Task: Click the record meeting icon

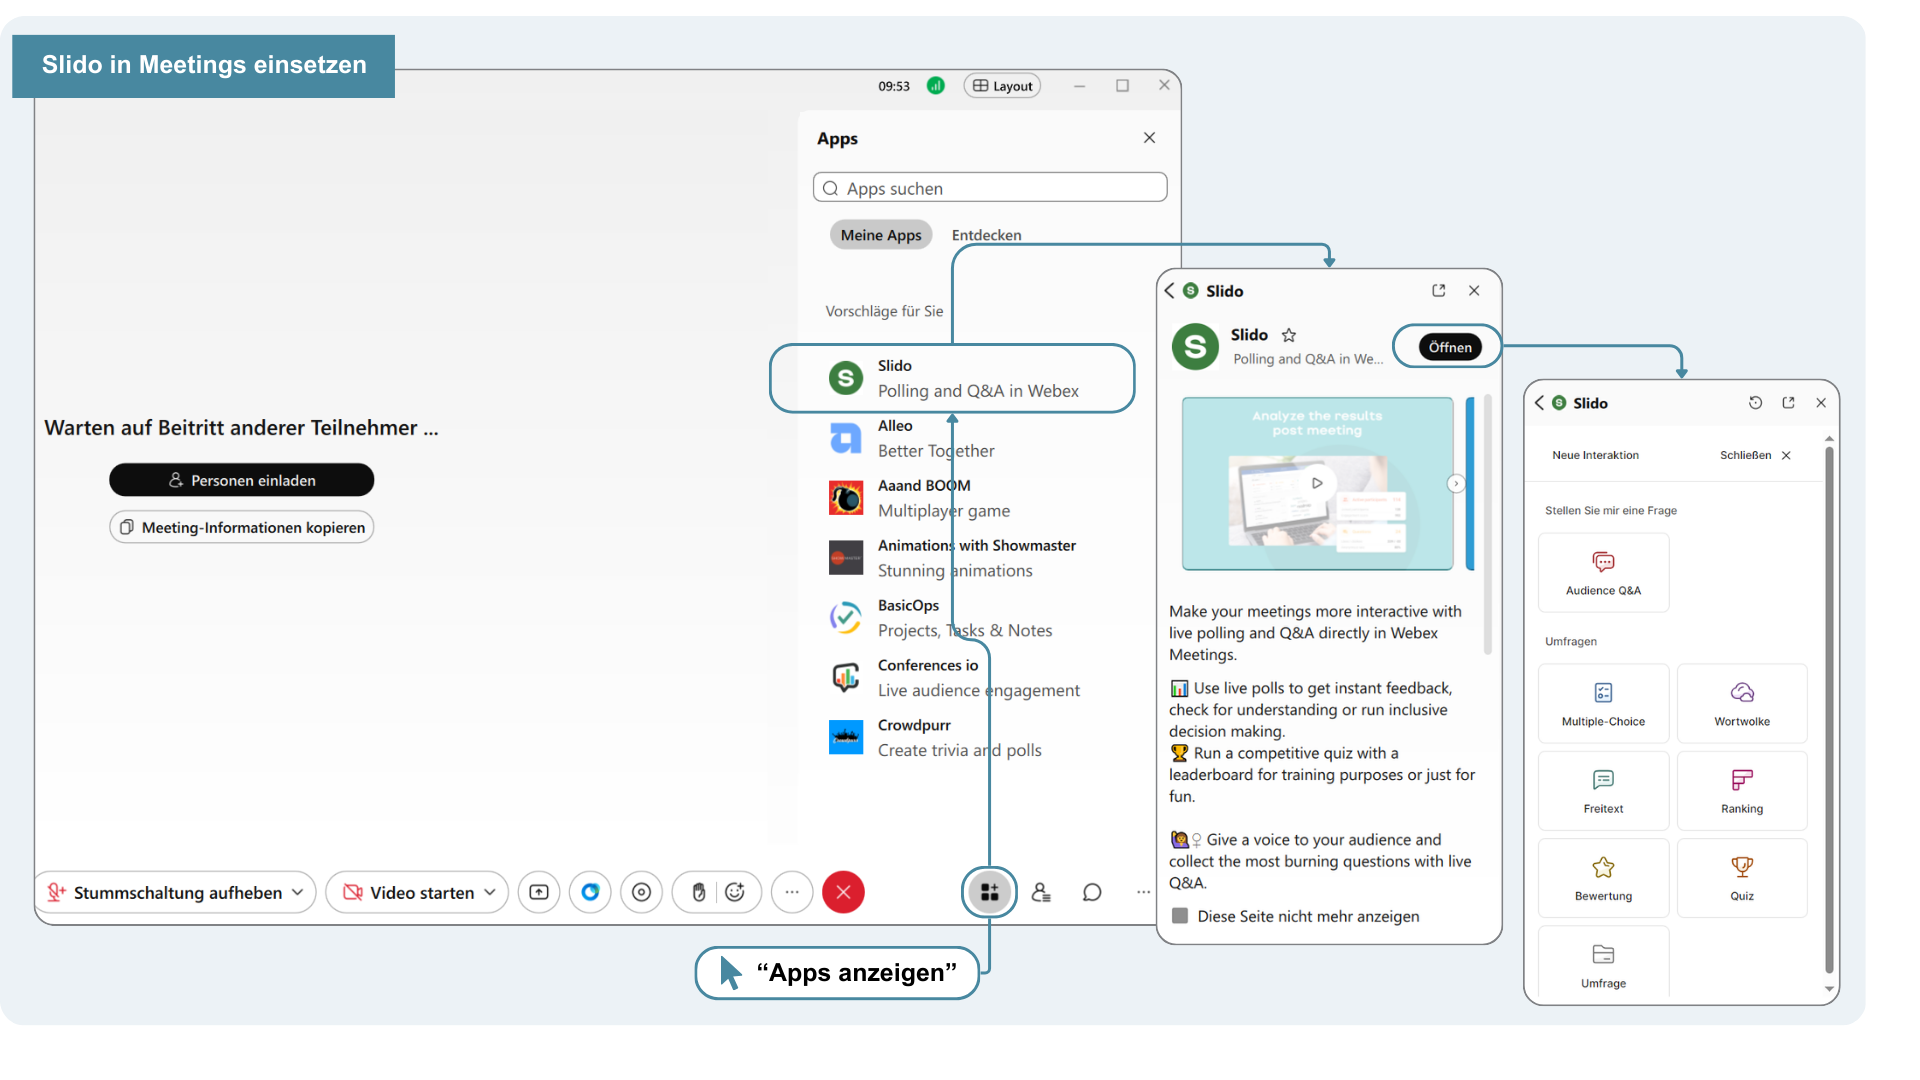Action: point(641,892)
